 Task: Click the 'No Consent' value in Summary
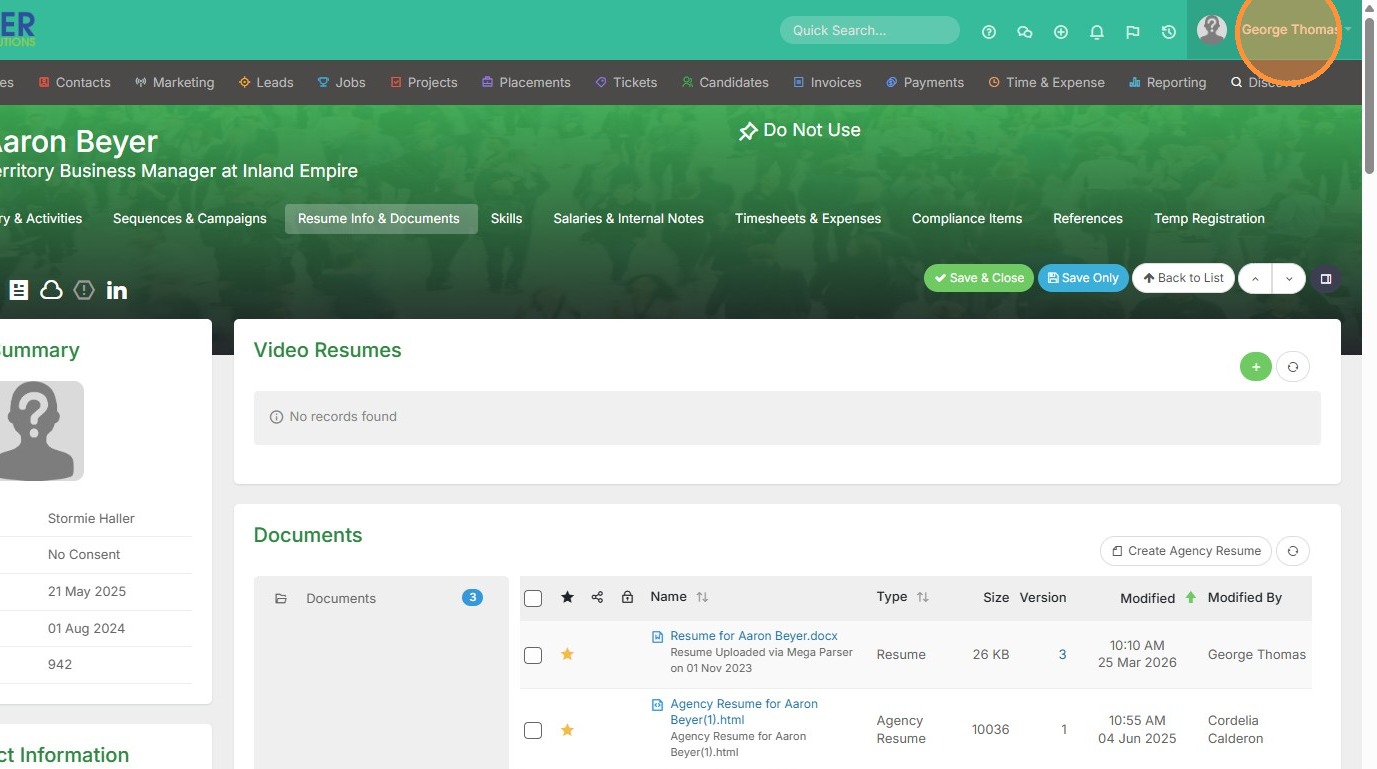tap(84, 555)
